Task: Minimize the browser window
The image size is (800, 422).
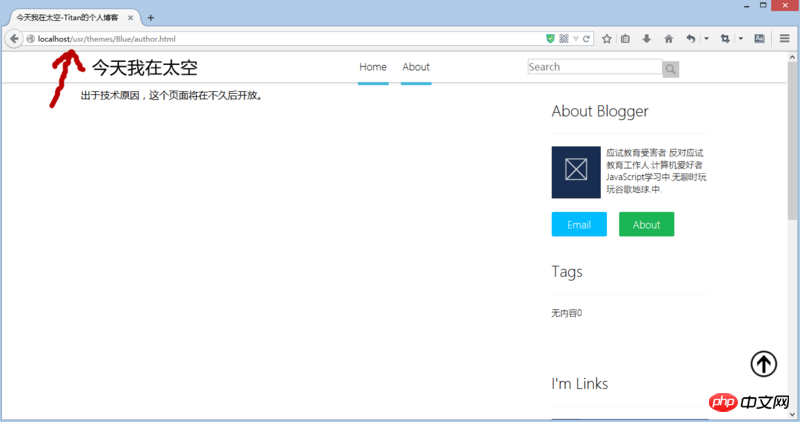Action: [x=746, y=6]
